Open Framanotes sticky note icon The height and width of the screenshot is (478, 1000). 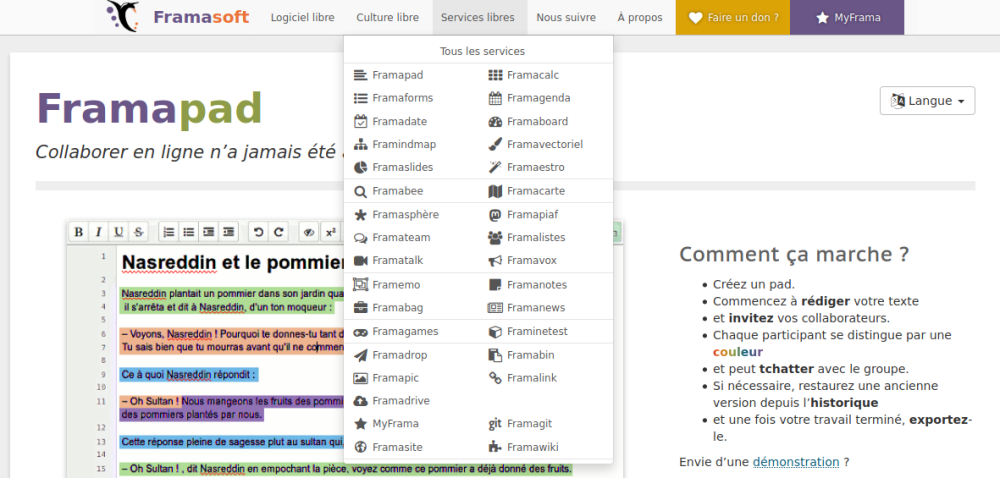[x=496, y=285]
